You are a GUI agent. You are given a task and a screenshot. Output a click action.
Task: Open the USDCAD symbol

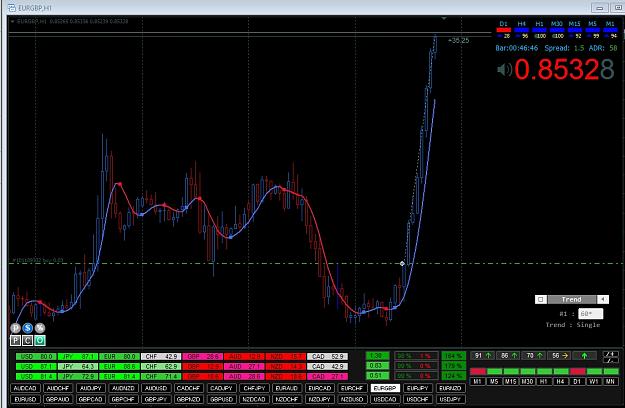pyautogui.click(x=385, y=399)
